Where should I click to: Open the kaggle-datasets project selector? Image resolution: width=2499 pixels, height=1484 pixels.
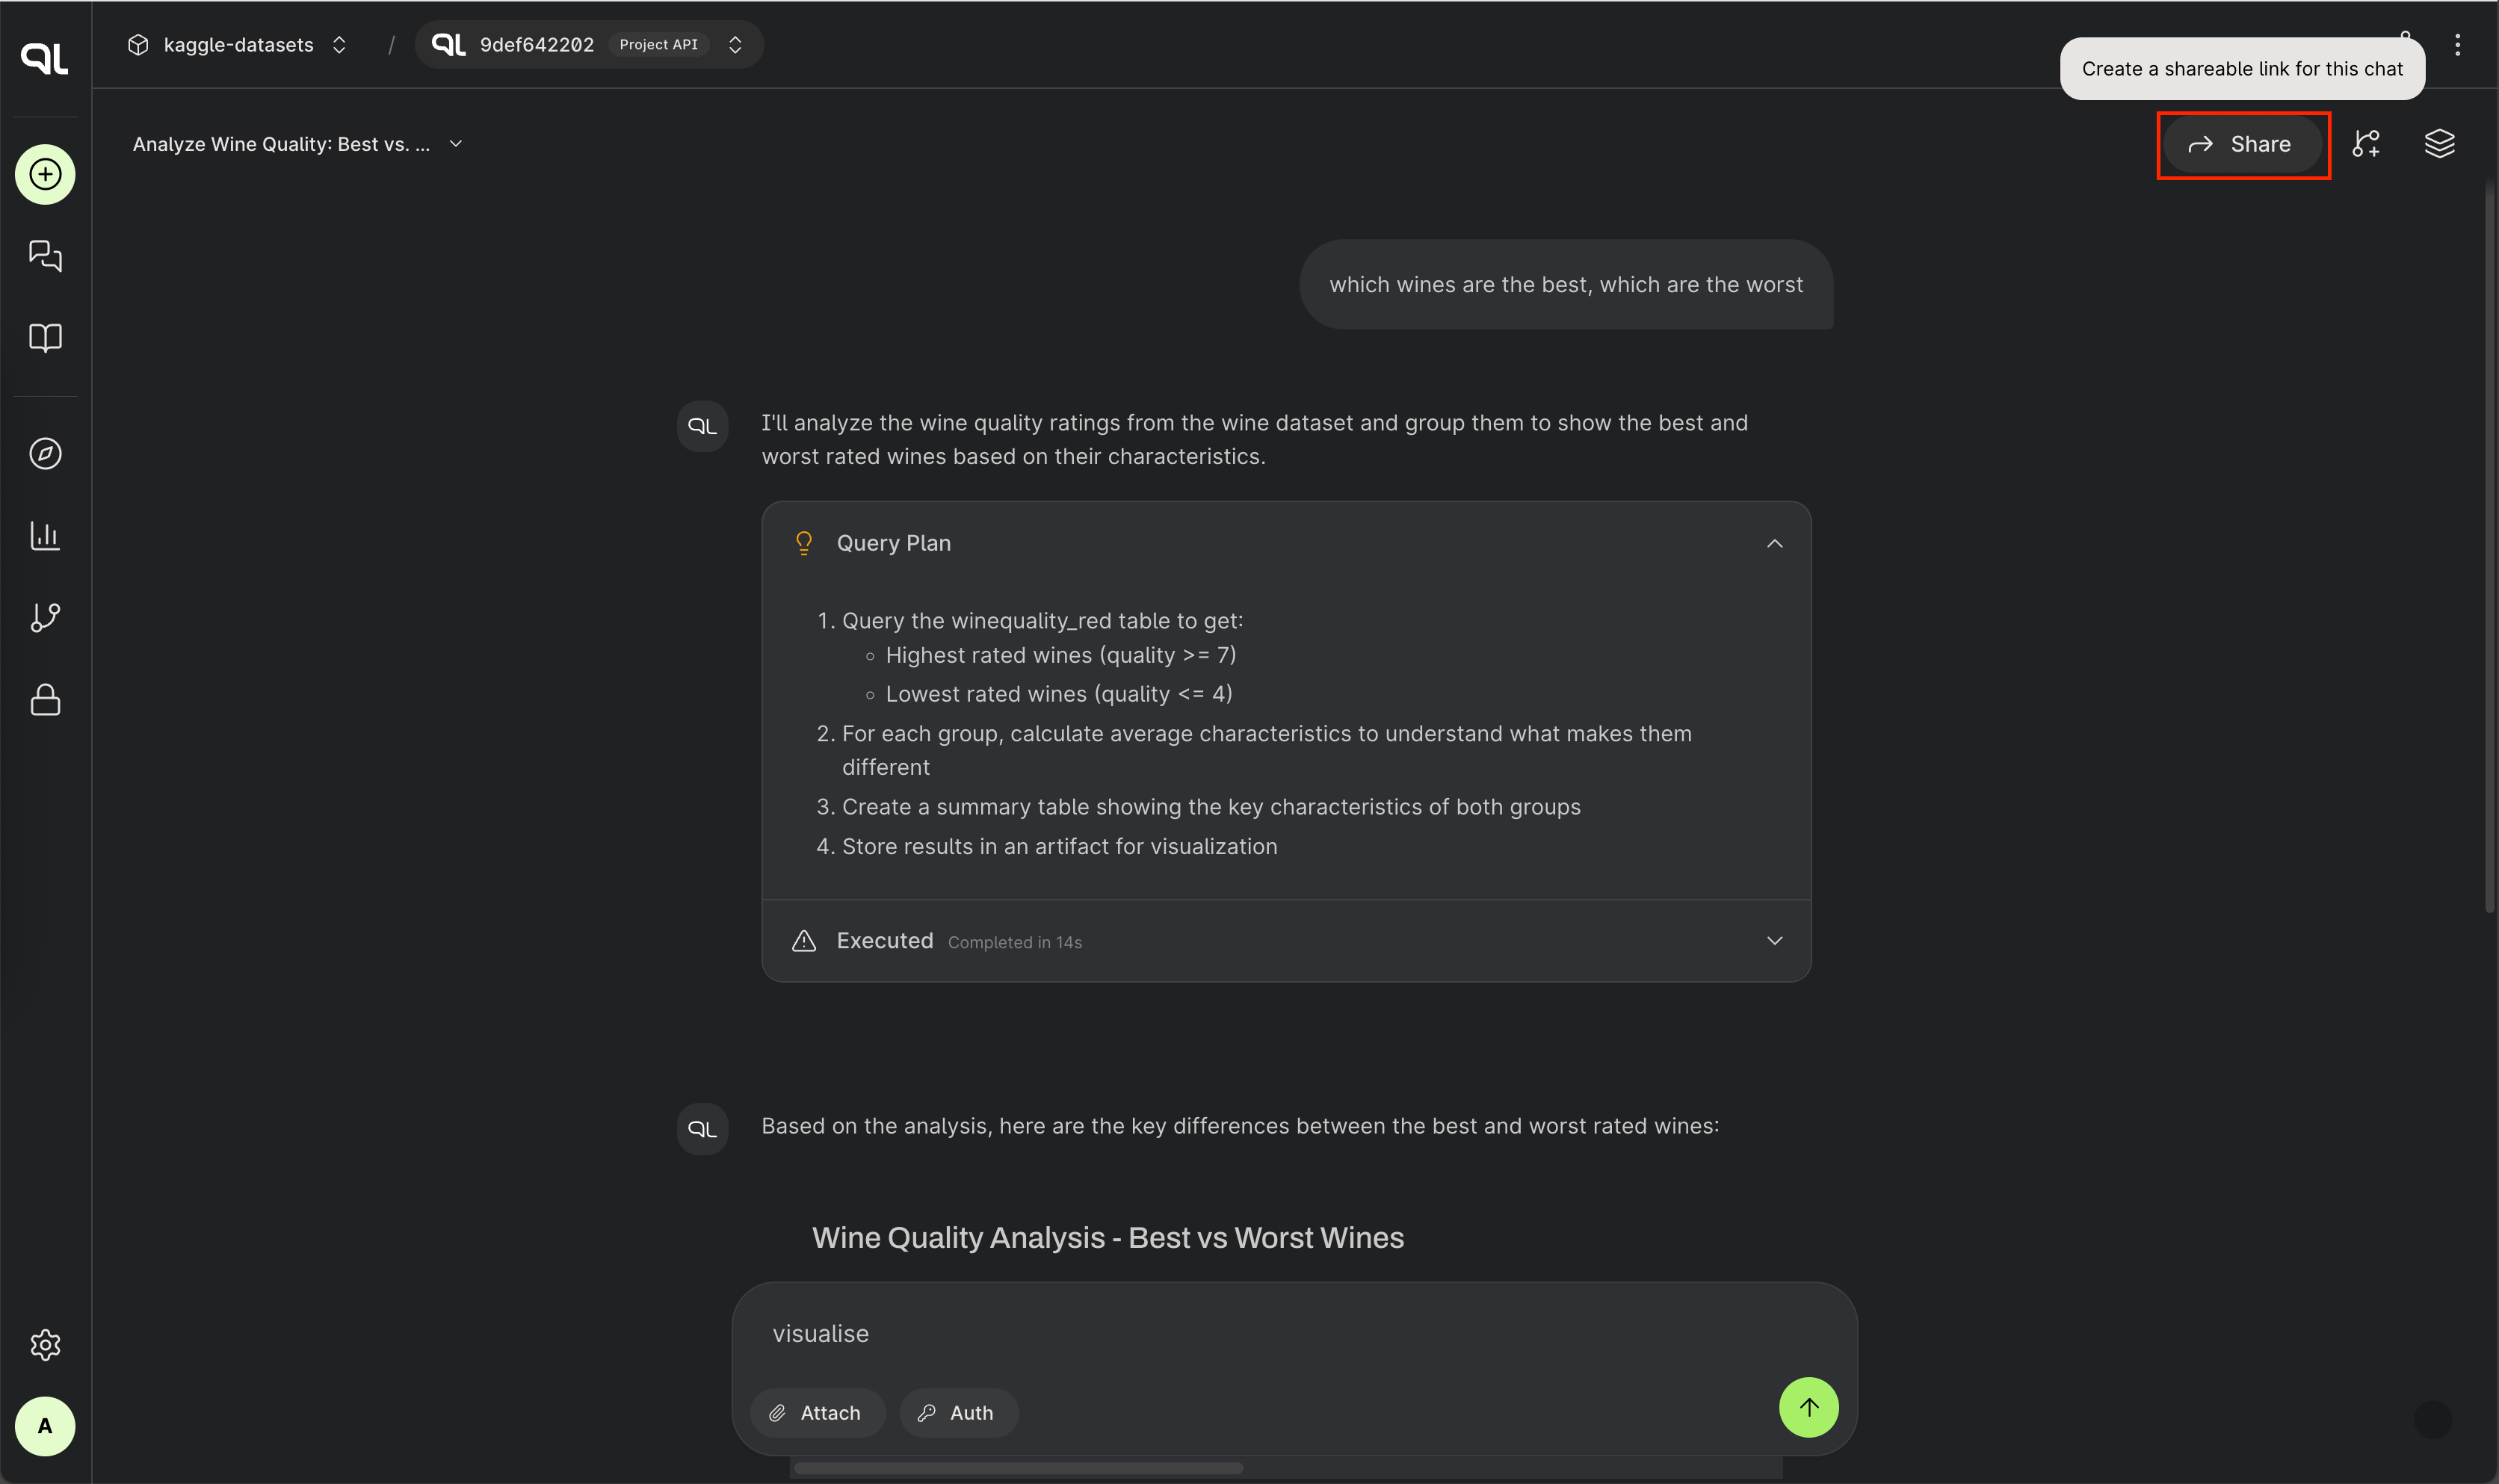point(238,45)
